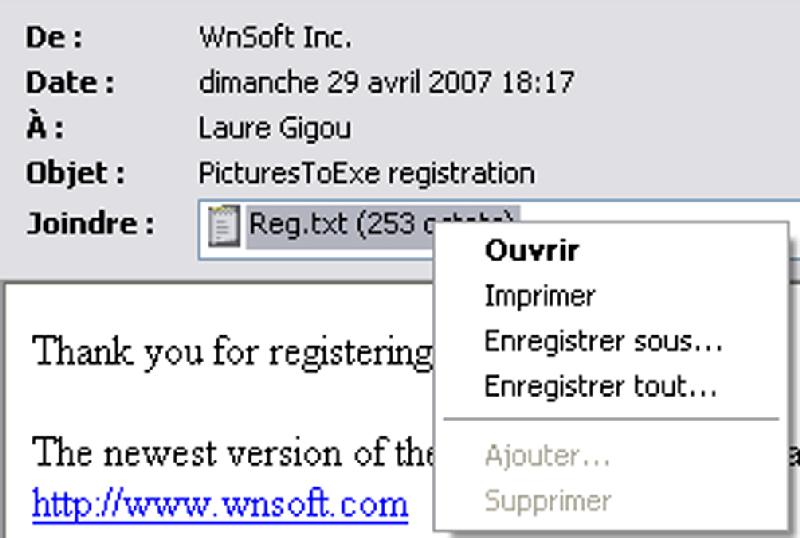Image resolution: width=800 pixels, height=538 pixels.
Task: Select Enregistrer sous... menu entry
Action: coord(603,341)
